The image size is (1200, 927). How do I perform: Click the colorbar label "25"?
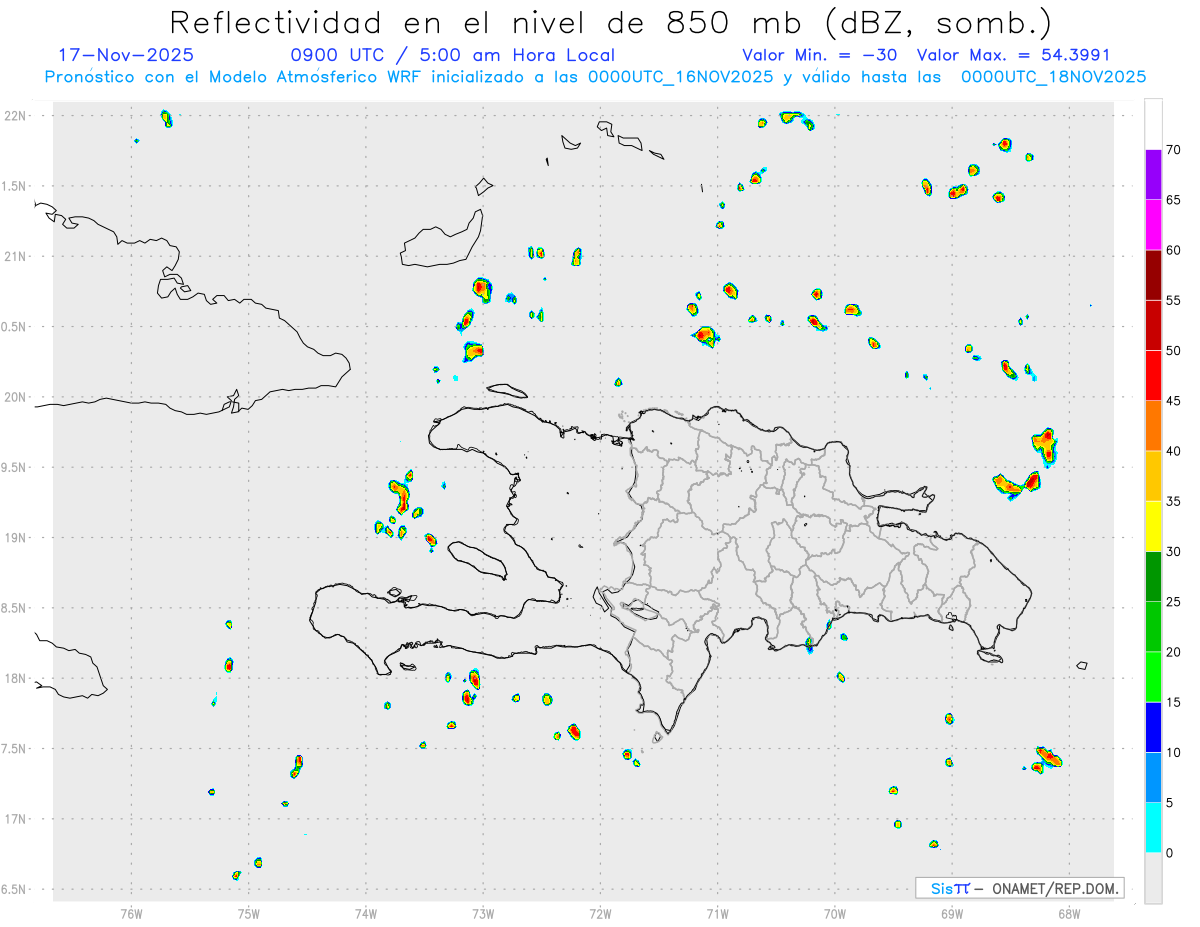click(x=1174, y=602)
